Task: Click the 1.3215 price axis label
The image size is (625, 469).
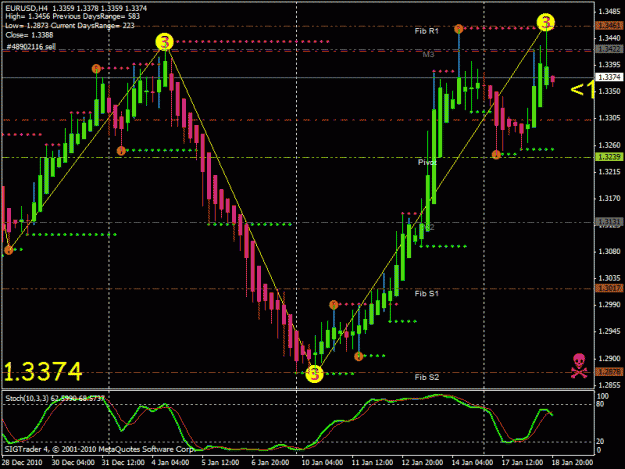Action: click(x=609, y=172)
